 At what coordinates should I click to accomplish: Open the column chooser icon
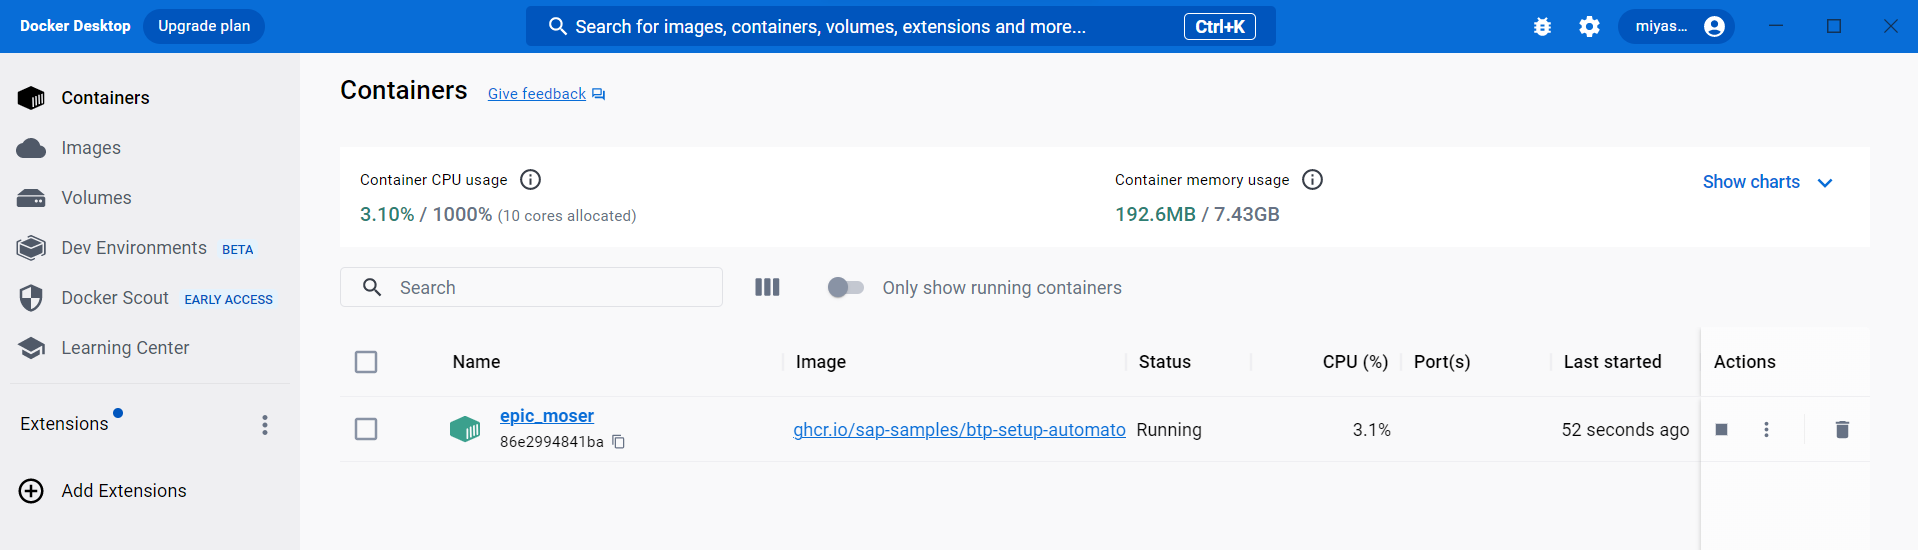(x=767, y=287)
